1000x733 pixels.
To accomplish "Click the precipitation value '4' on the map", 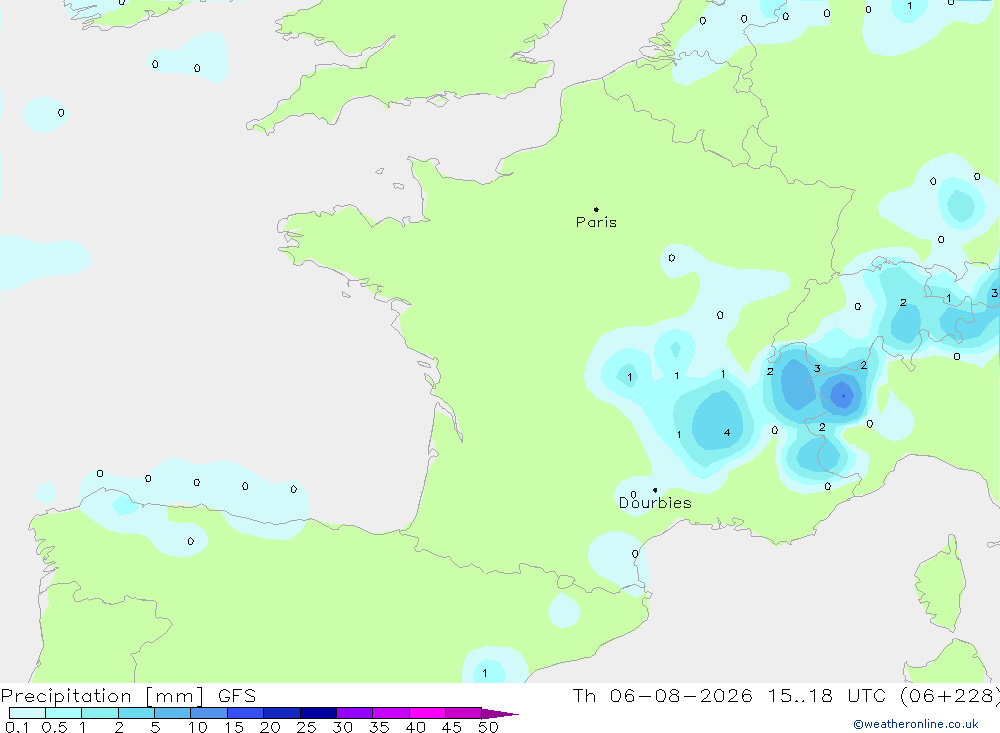I will click(727, 433).
